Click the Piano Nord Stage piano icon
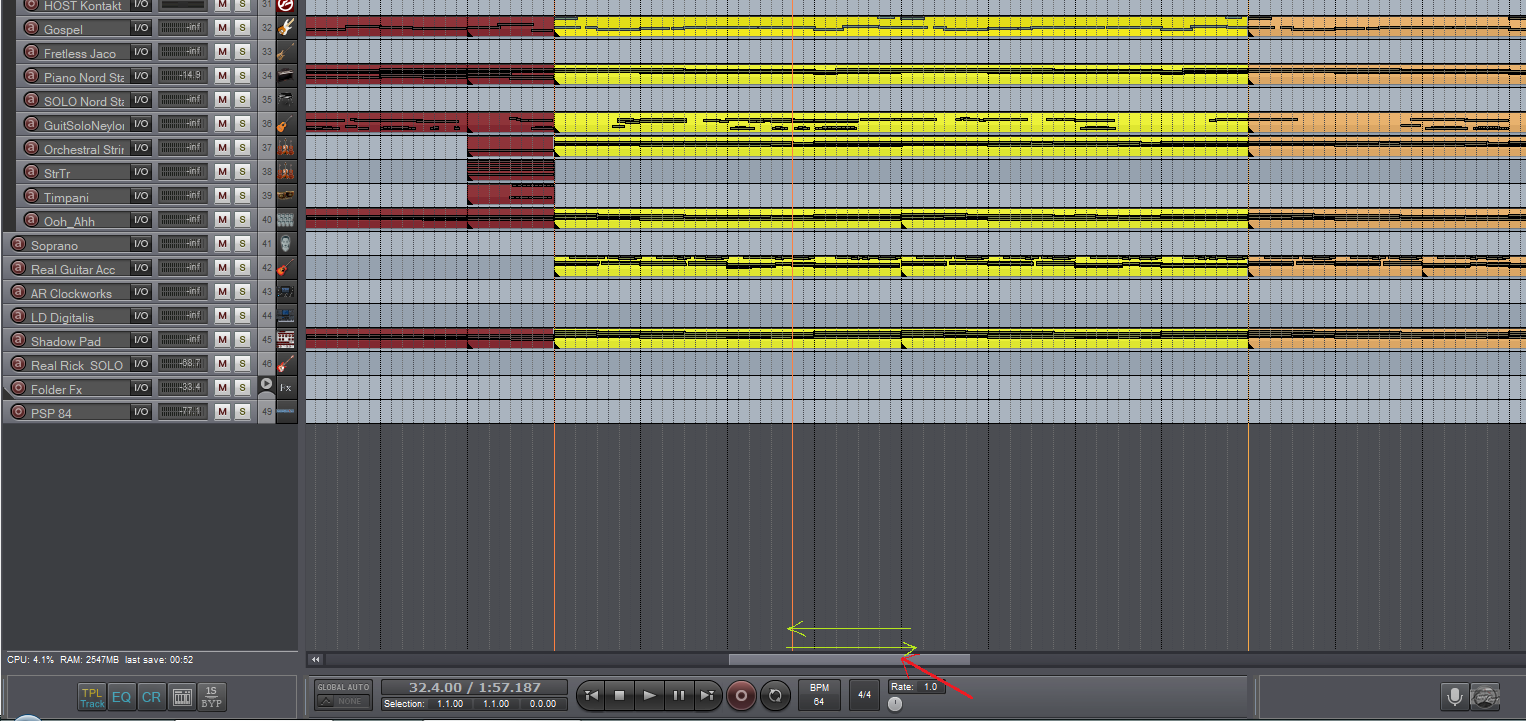Screen dimensions: 1526x721 click(x=286, y=76)
